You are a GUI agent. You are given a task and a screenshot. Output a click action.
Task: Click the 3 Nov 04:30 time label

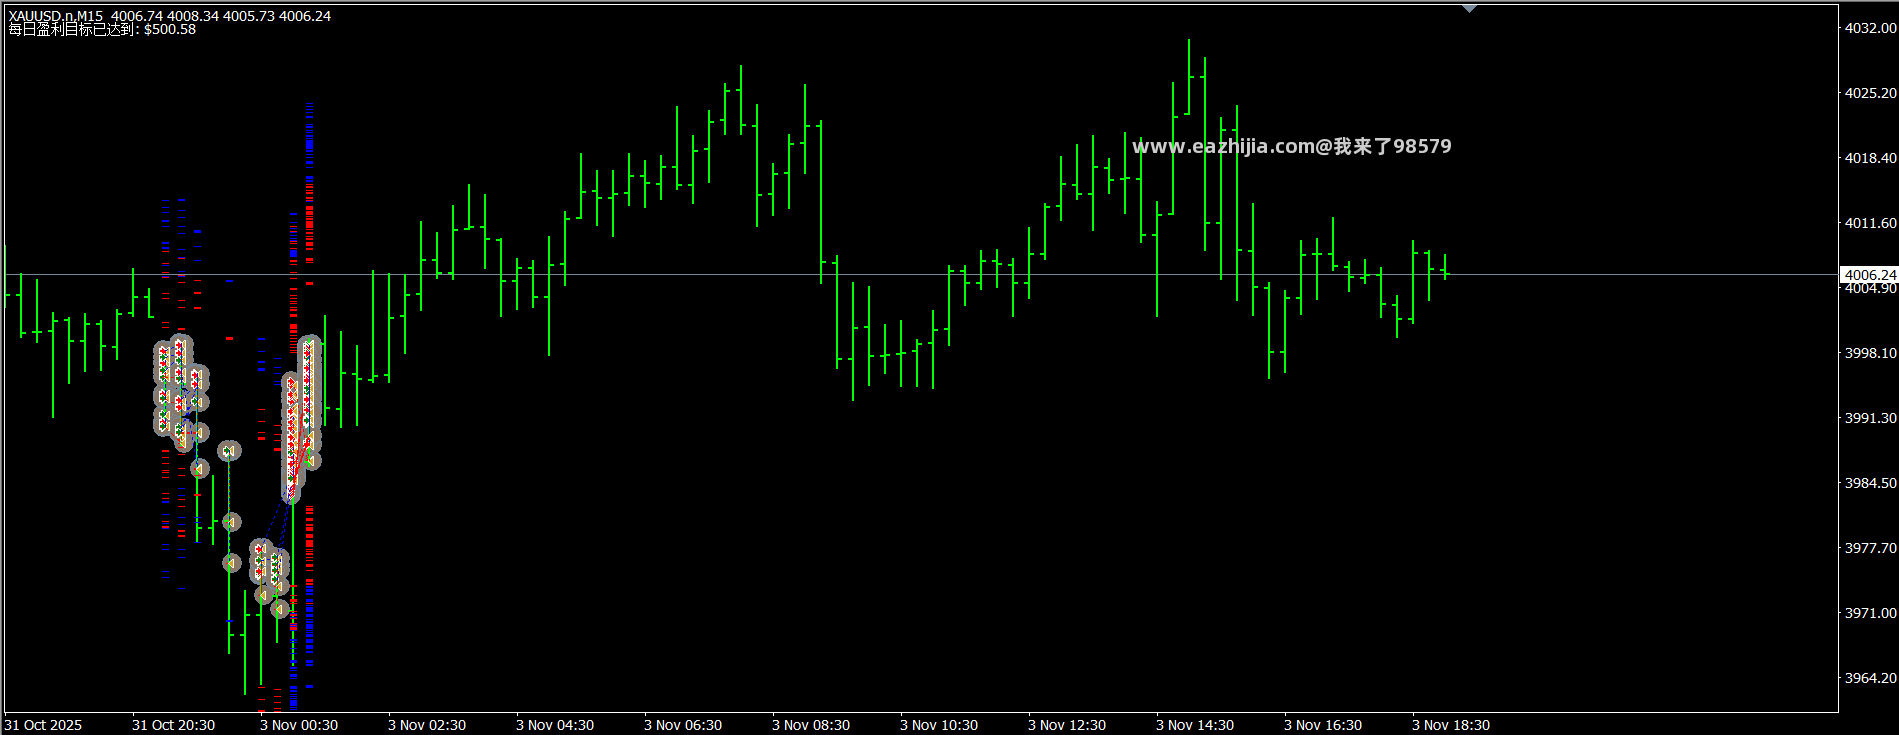pyautogui.click(x=555, y=725)
